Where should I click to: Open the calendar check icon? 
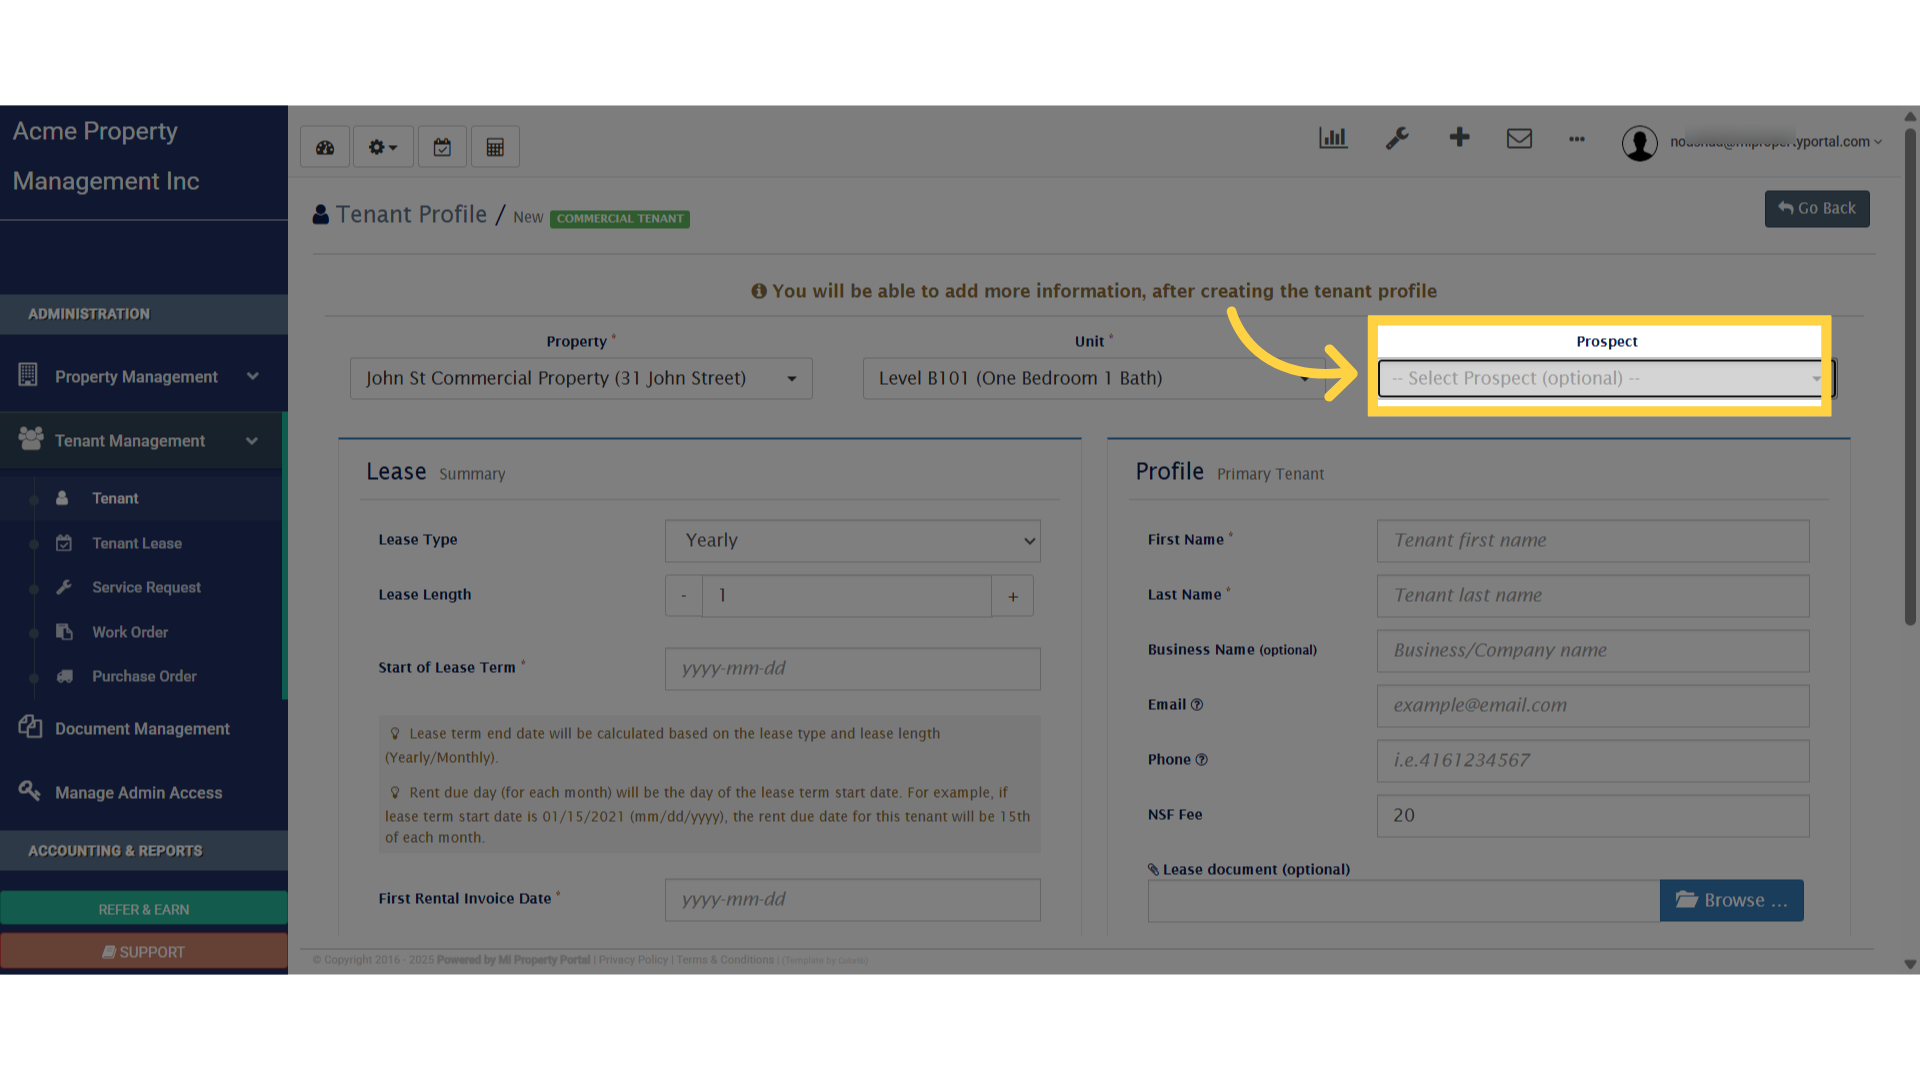[442, 147]
